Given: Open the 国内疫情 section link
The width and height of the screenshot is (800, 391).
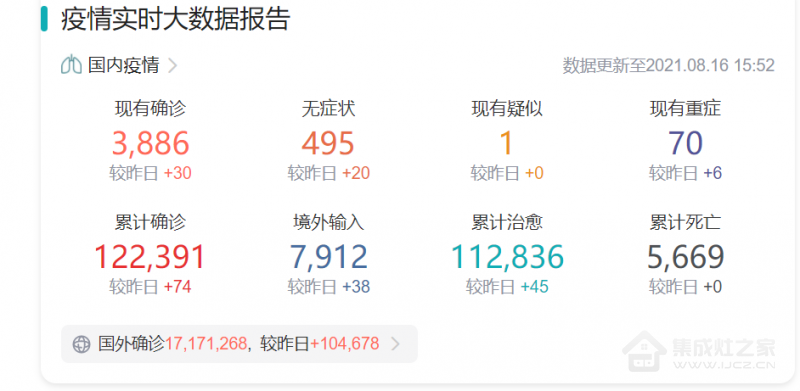Looking at the screenshot, I should [123, 65].
